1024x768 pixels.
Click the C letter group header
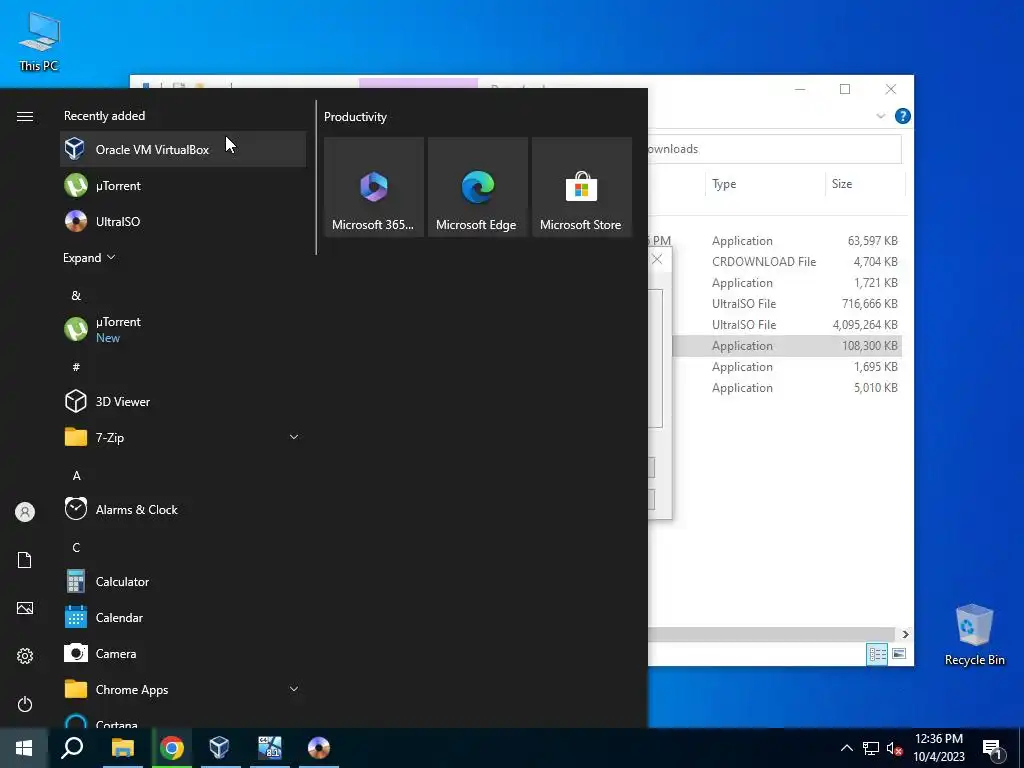pos(76,547)
